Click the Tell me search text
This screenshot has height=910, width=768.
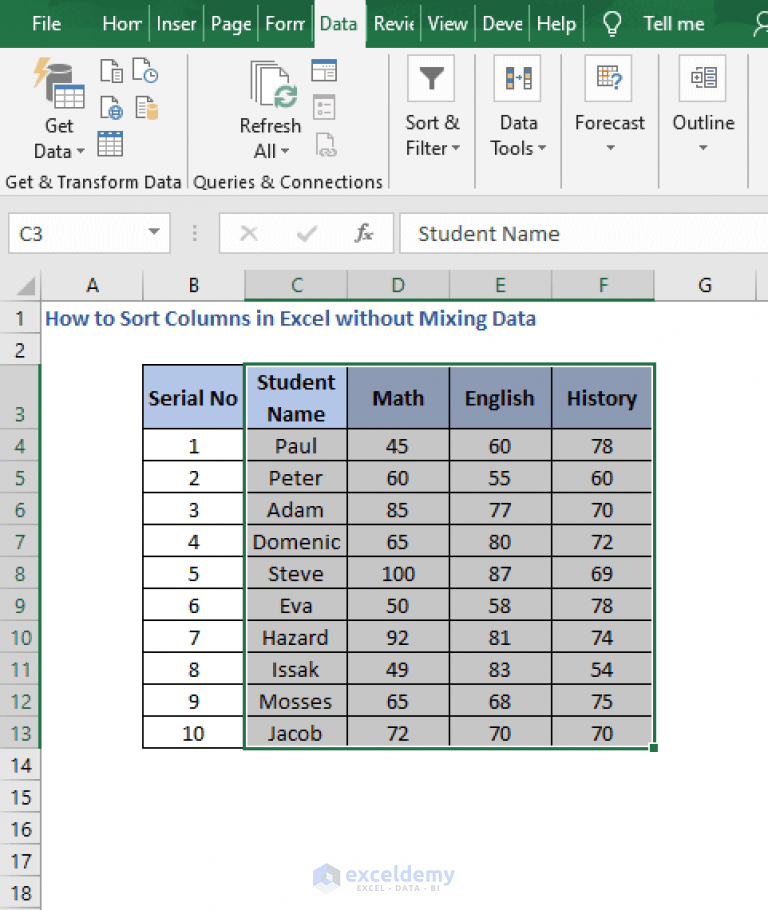pyautogui.click(x=673, y=24)
